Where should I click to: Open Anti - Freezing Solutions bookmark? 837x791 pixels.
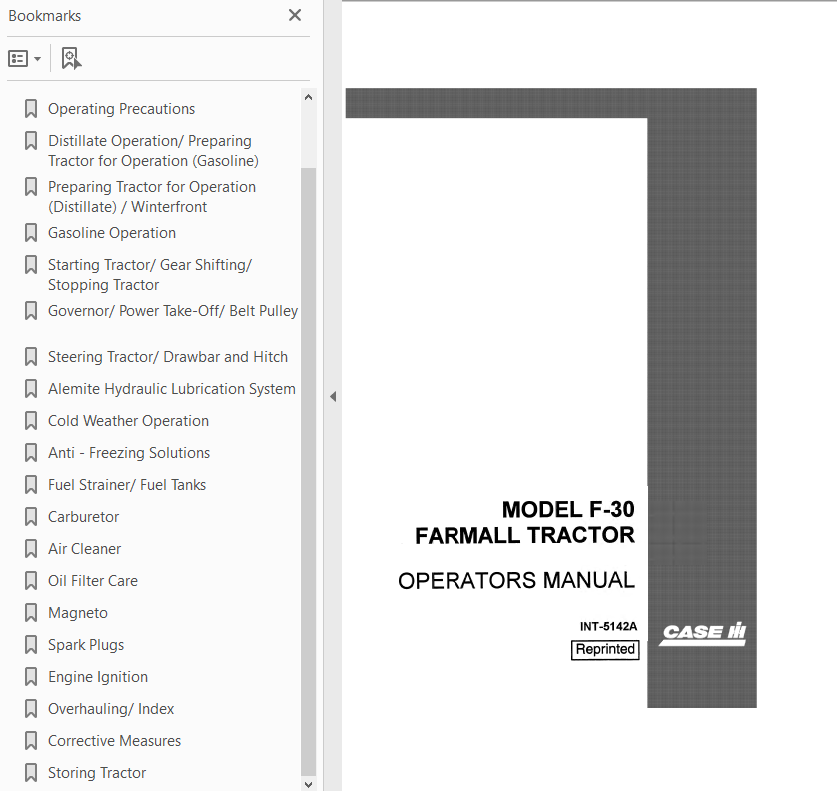click(129, 453)
